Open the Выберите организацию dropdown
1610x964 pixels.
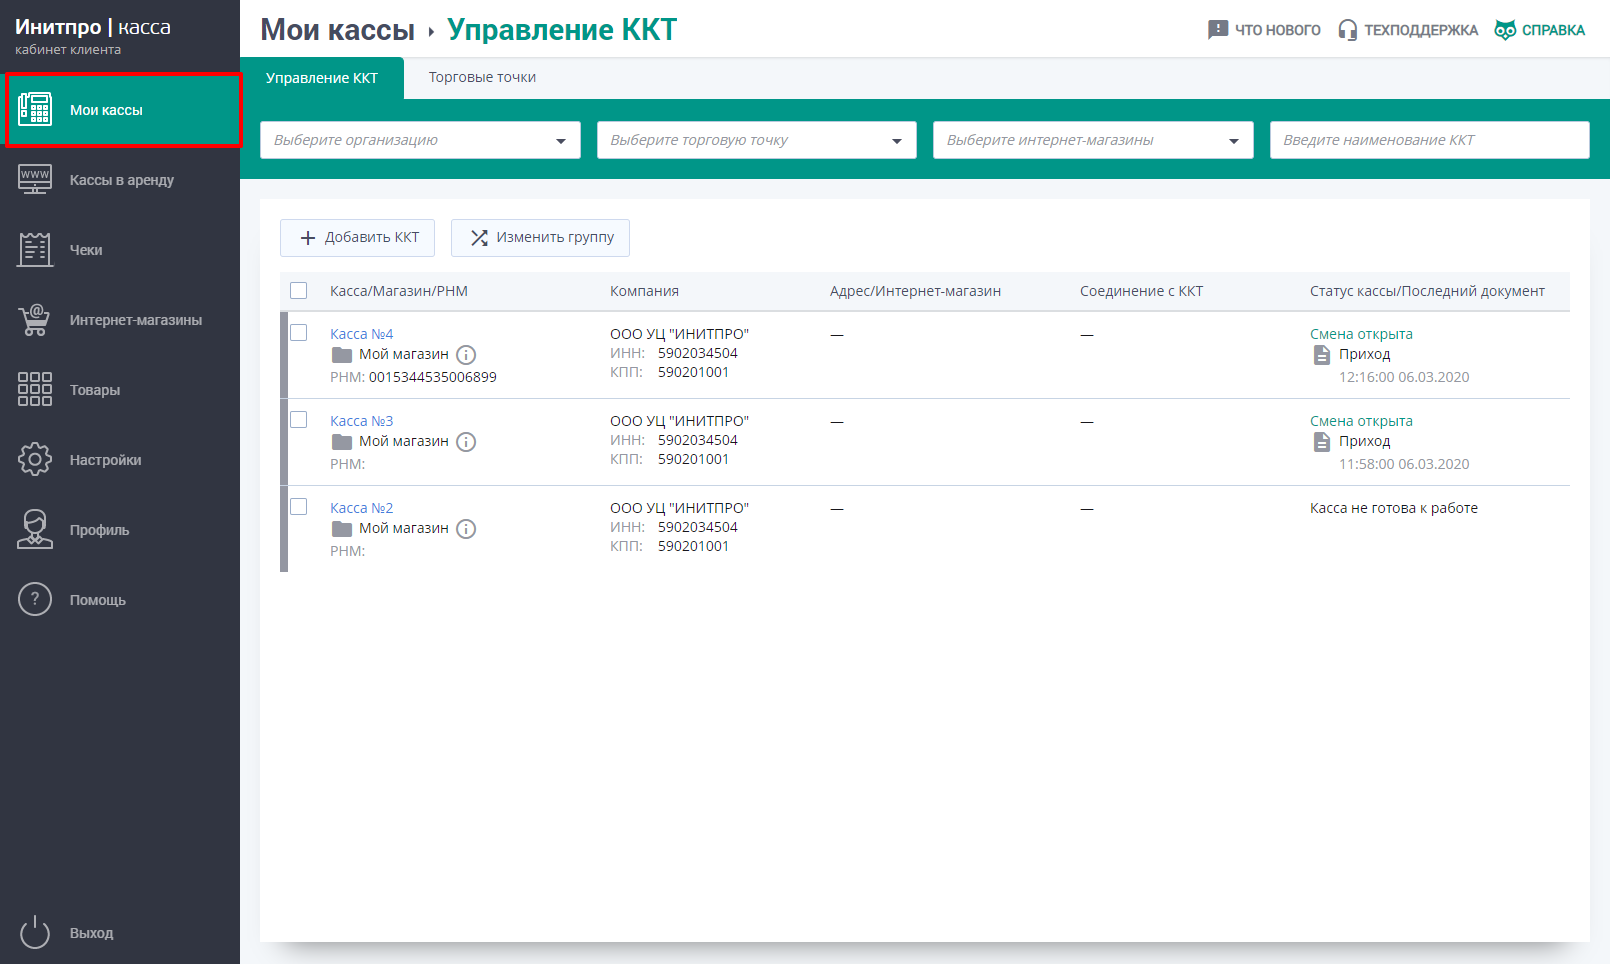tap(420, 140)
